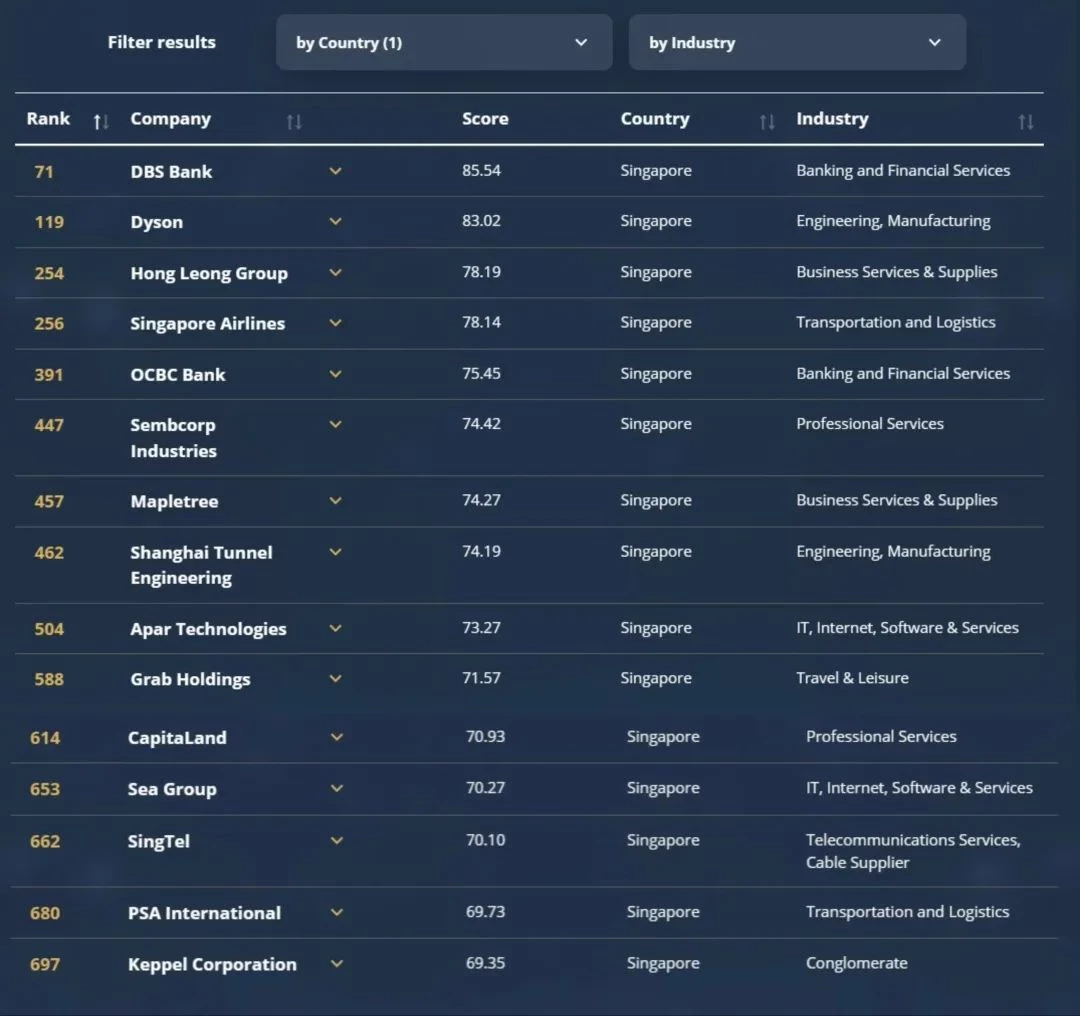Click the score 69.35

point(486,963)
